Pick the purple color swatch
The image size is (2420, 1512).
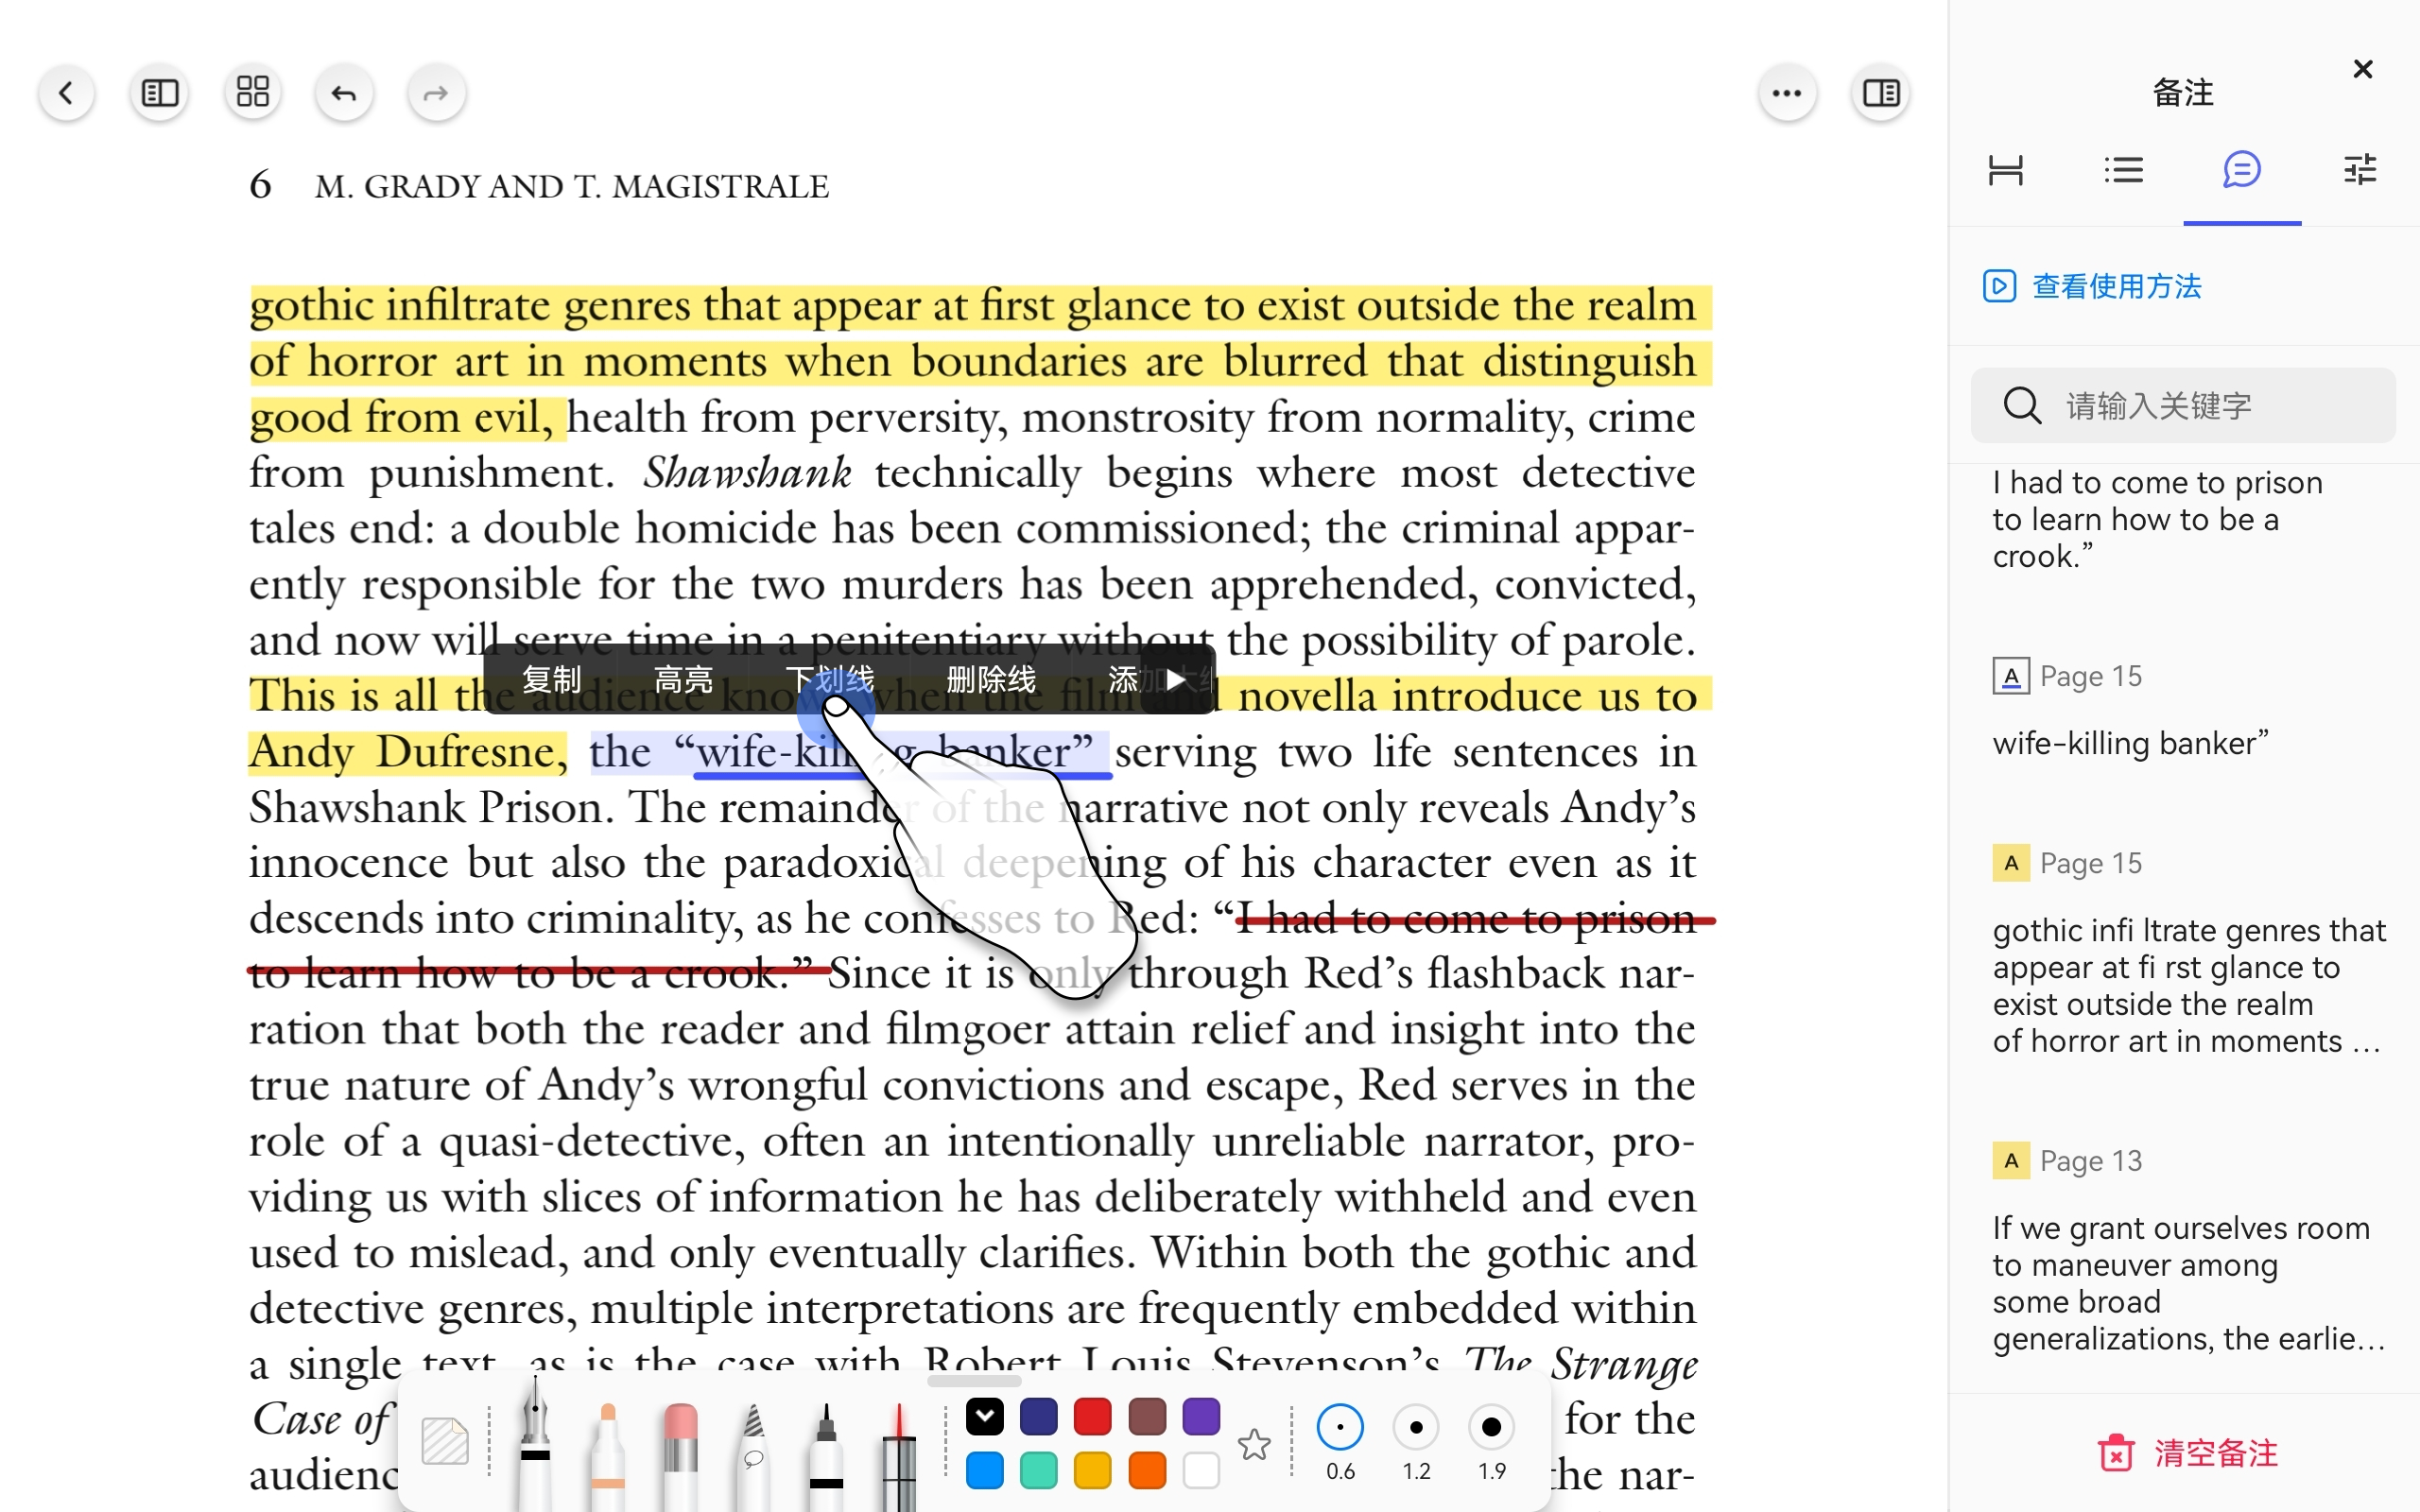coord(1201,1416)
